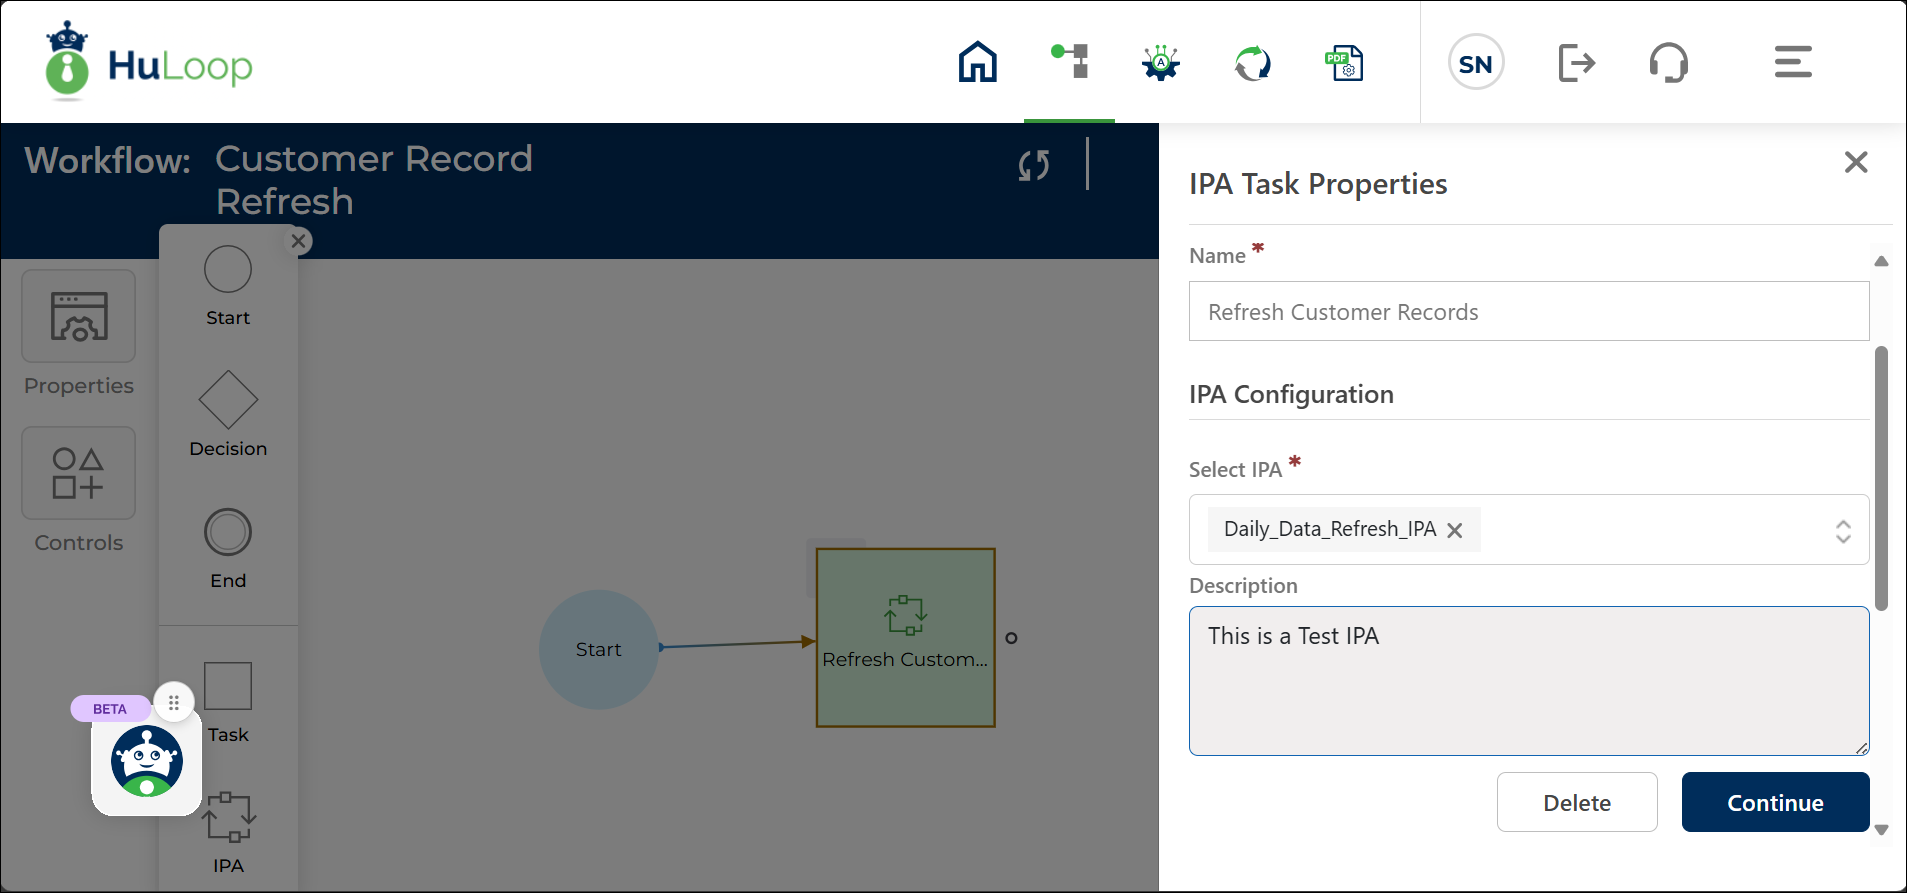This screenshot has width=1907, height=893.
Task: Open the Home dashboard icon
Action: click(x=977, y=62)
